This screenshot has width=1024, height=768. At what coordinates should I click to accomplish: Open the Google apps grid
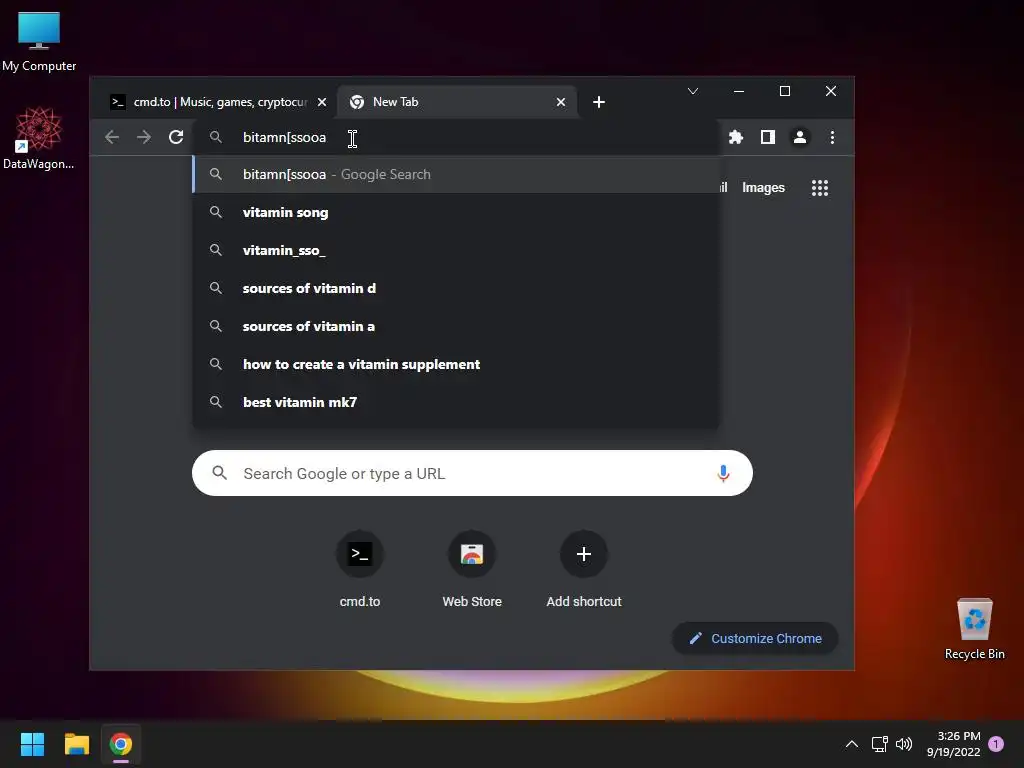pos(820,188)
